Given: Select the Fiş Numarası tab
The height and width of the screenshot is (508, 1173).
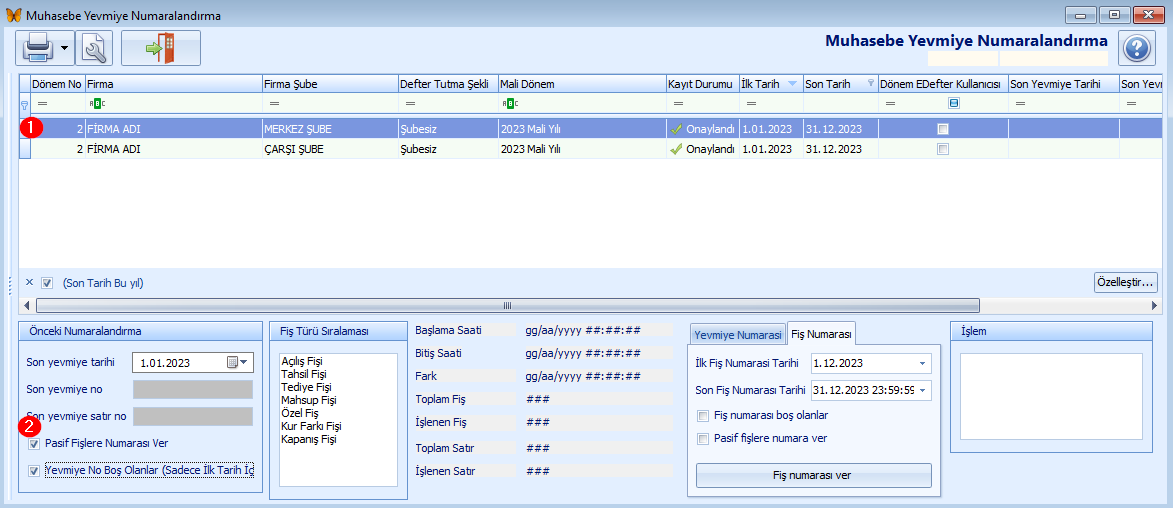Looking at the screenshot, I should point(821,334).
